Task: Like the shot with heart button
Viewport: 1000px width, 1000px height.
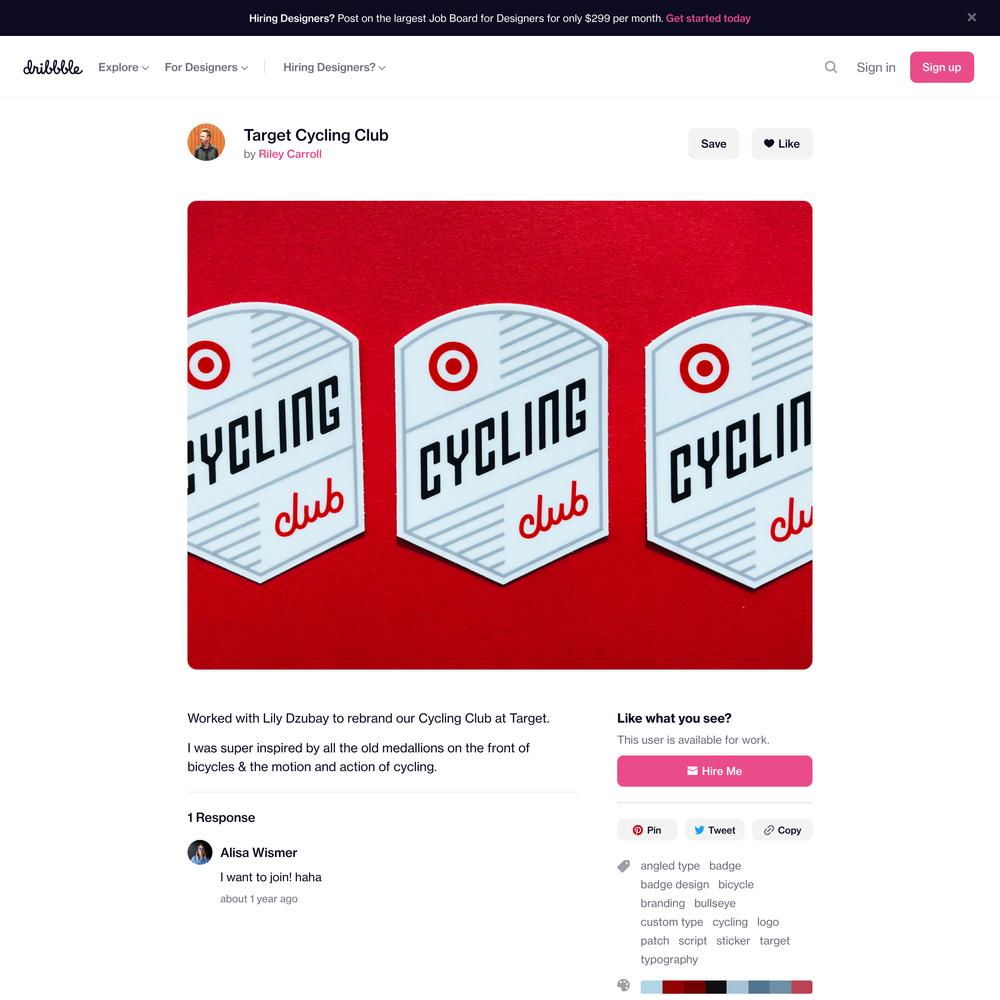Action: pyautogui.click(x=781, y=143)
